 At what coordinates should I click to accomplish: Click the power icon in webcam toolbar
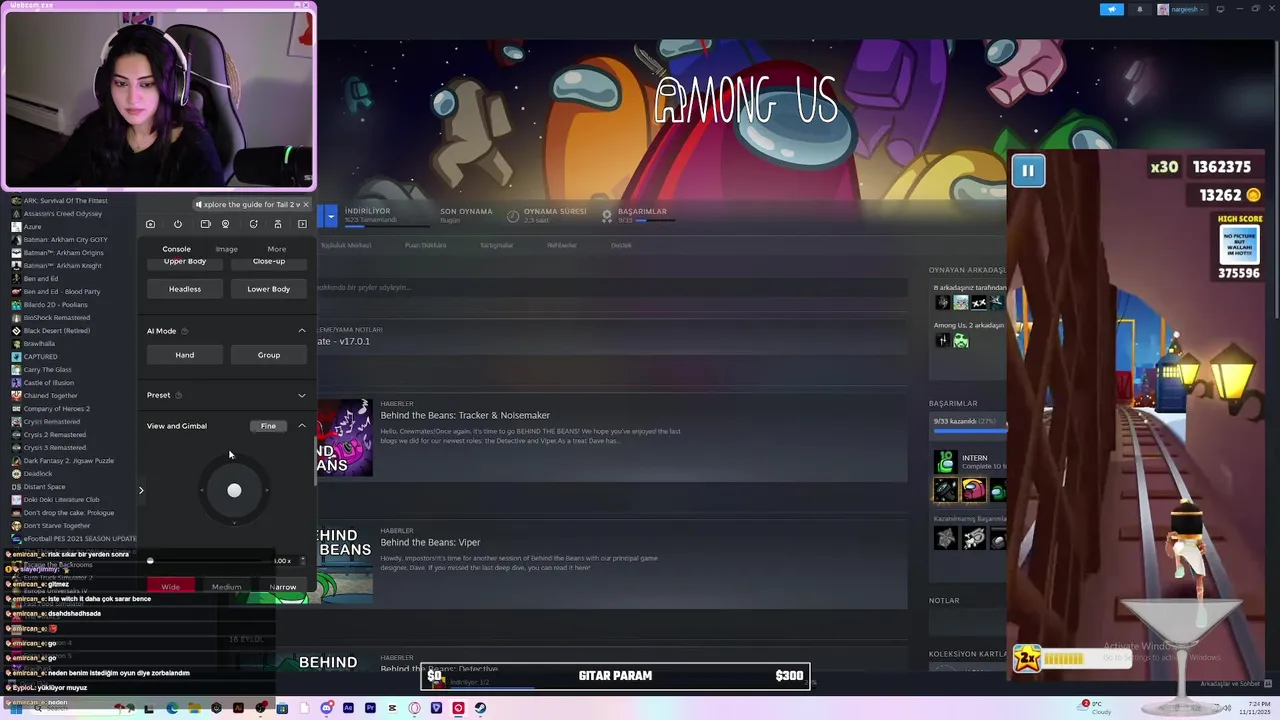(178, 224)
